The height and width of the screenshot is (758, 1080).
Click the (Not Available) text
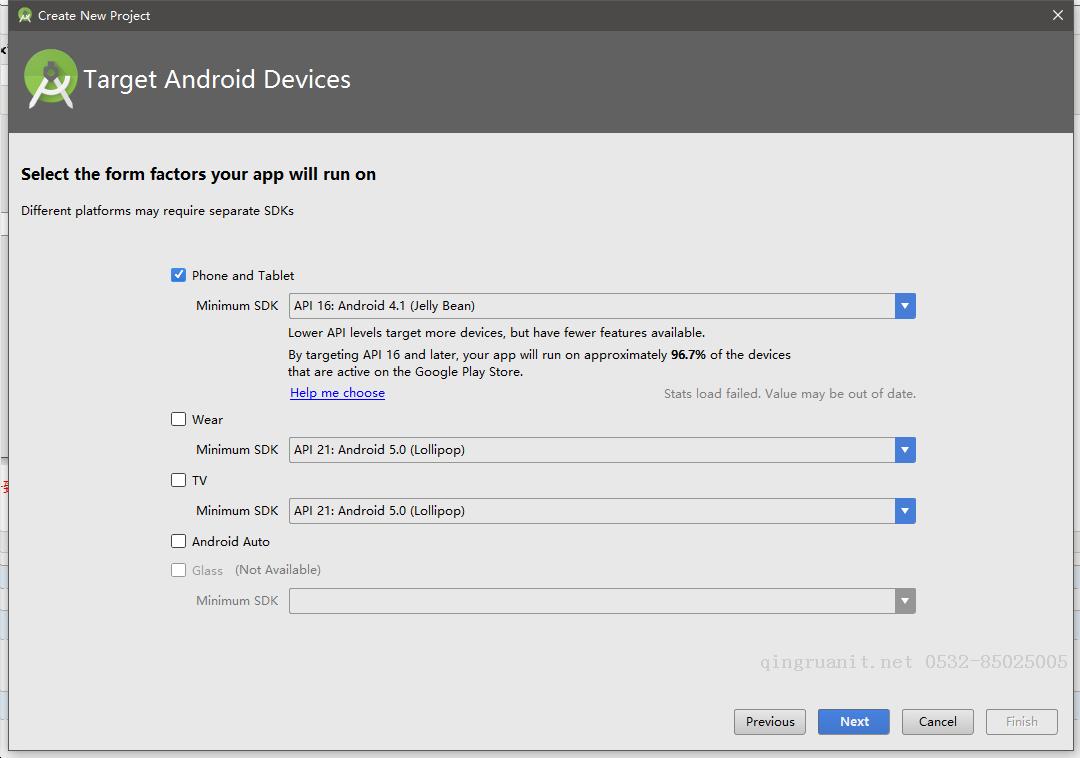278,570
